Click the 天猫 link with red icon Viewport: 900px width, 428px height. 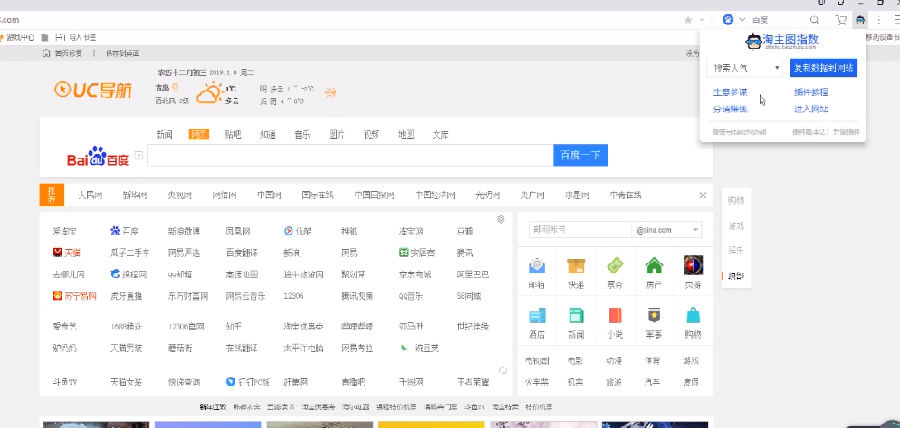tap(67, 252)
